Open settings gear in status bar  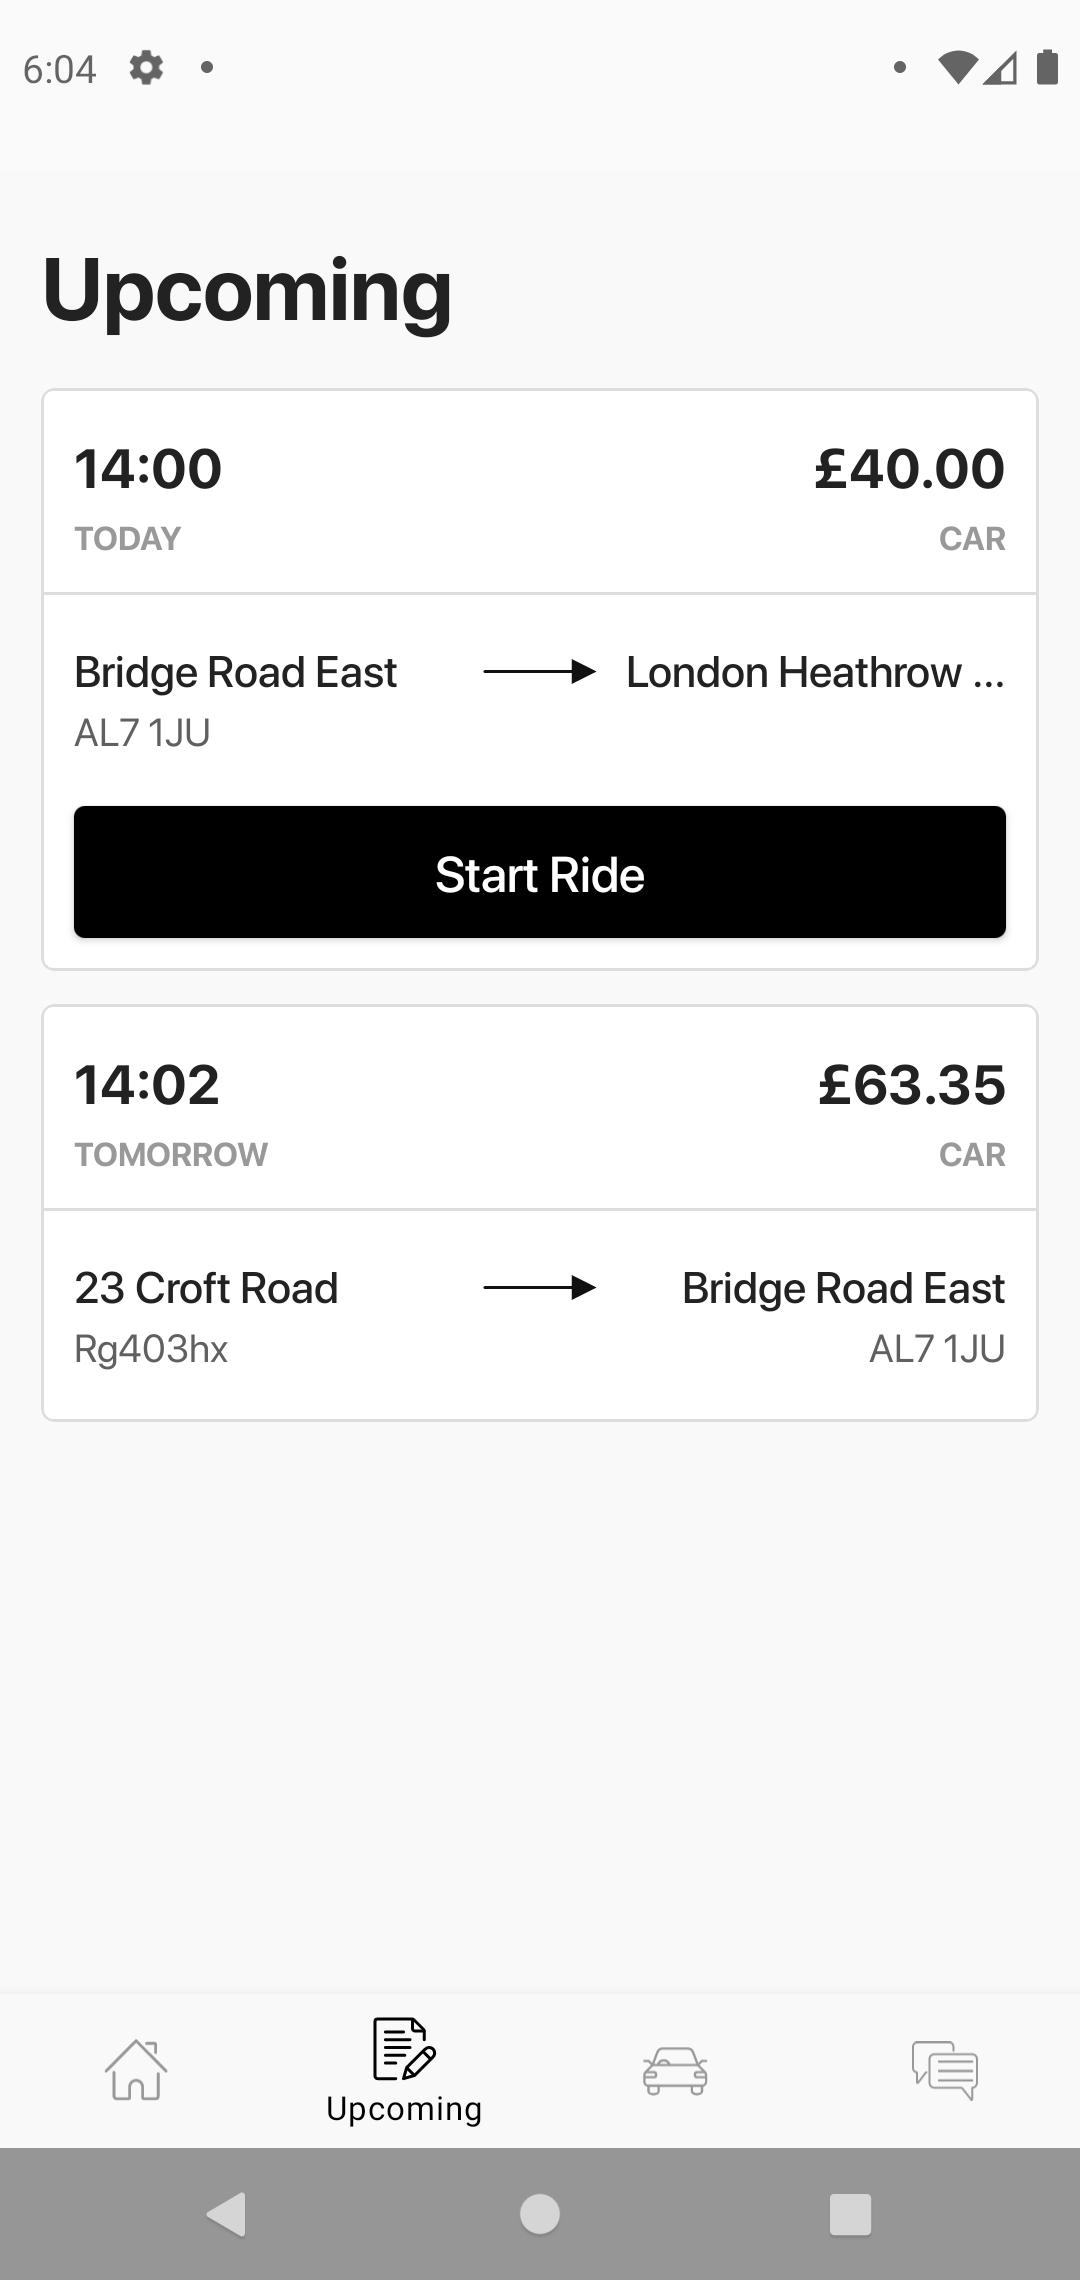click(x=146, y=68)
